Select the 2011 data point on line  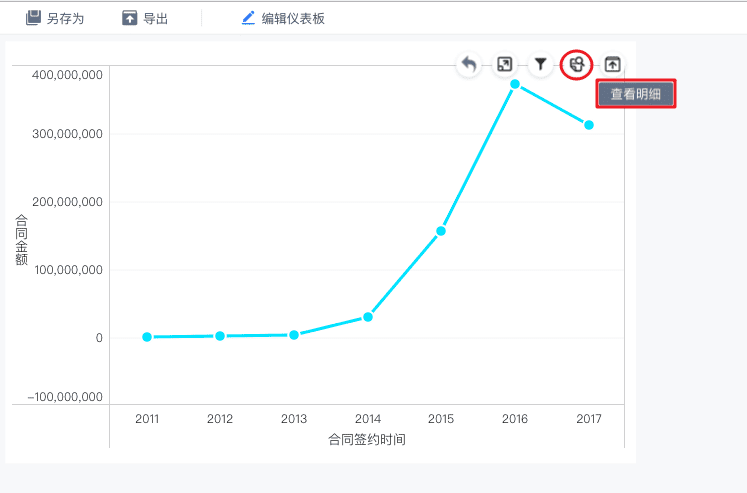pyautogui.click(x=147, y=337)
